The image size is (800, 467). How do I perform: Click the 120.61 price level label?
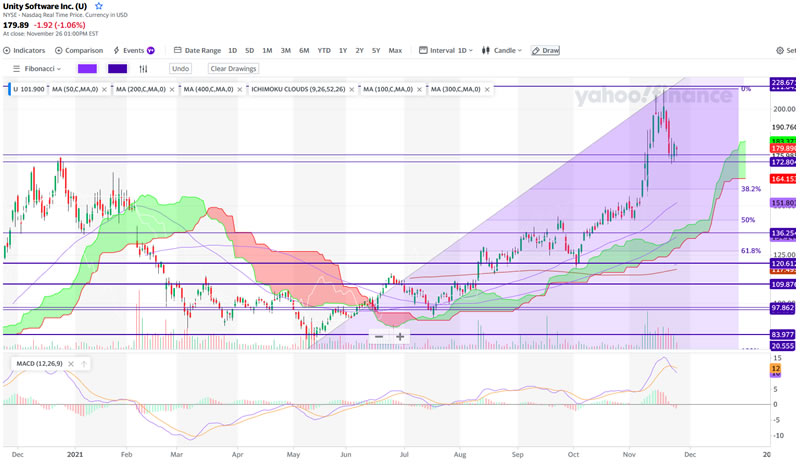(x=783, y=263)
